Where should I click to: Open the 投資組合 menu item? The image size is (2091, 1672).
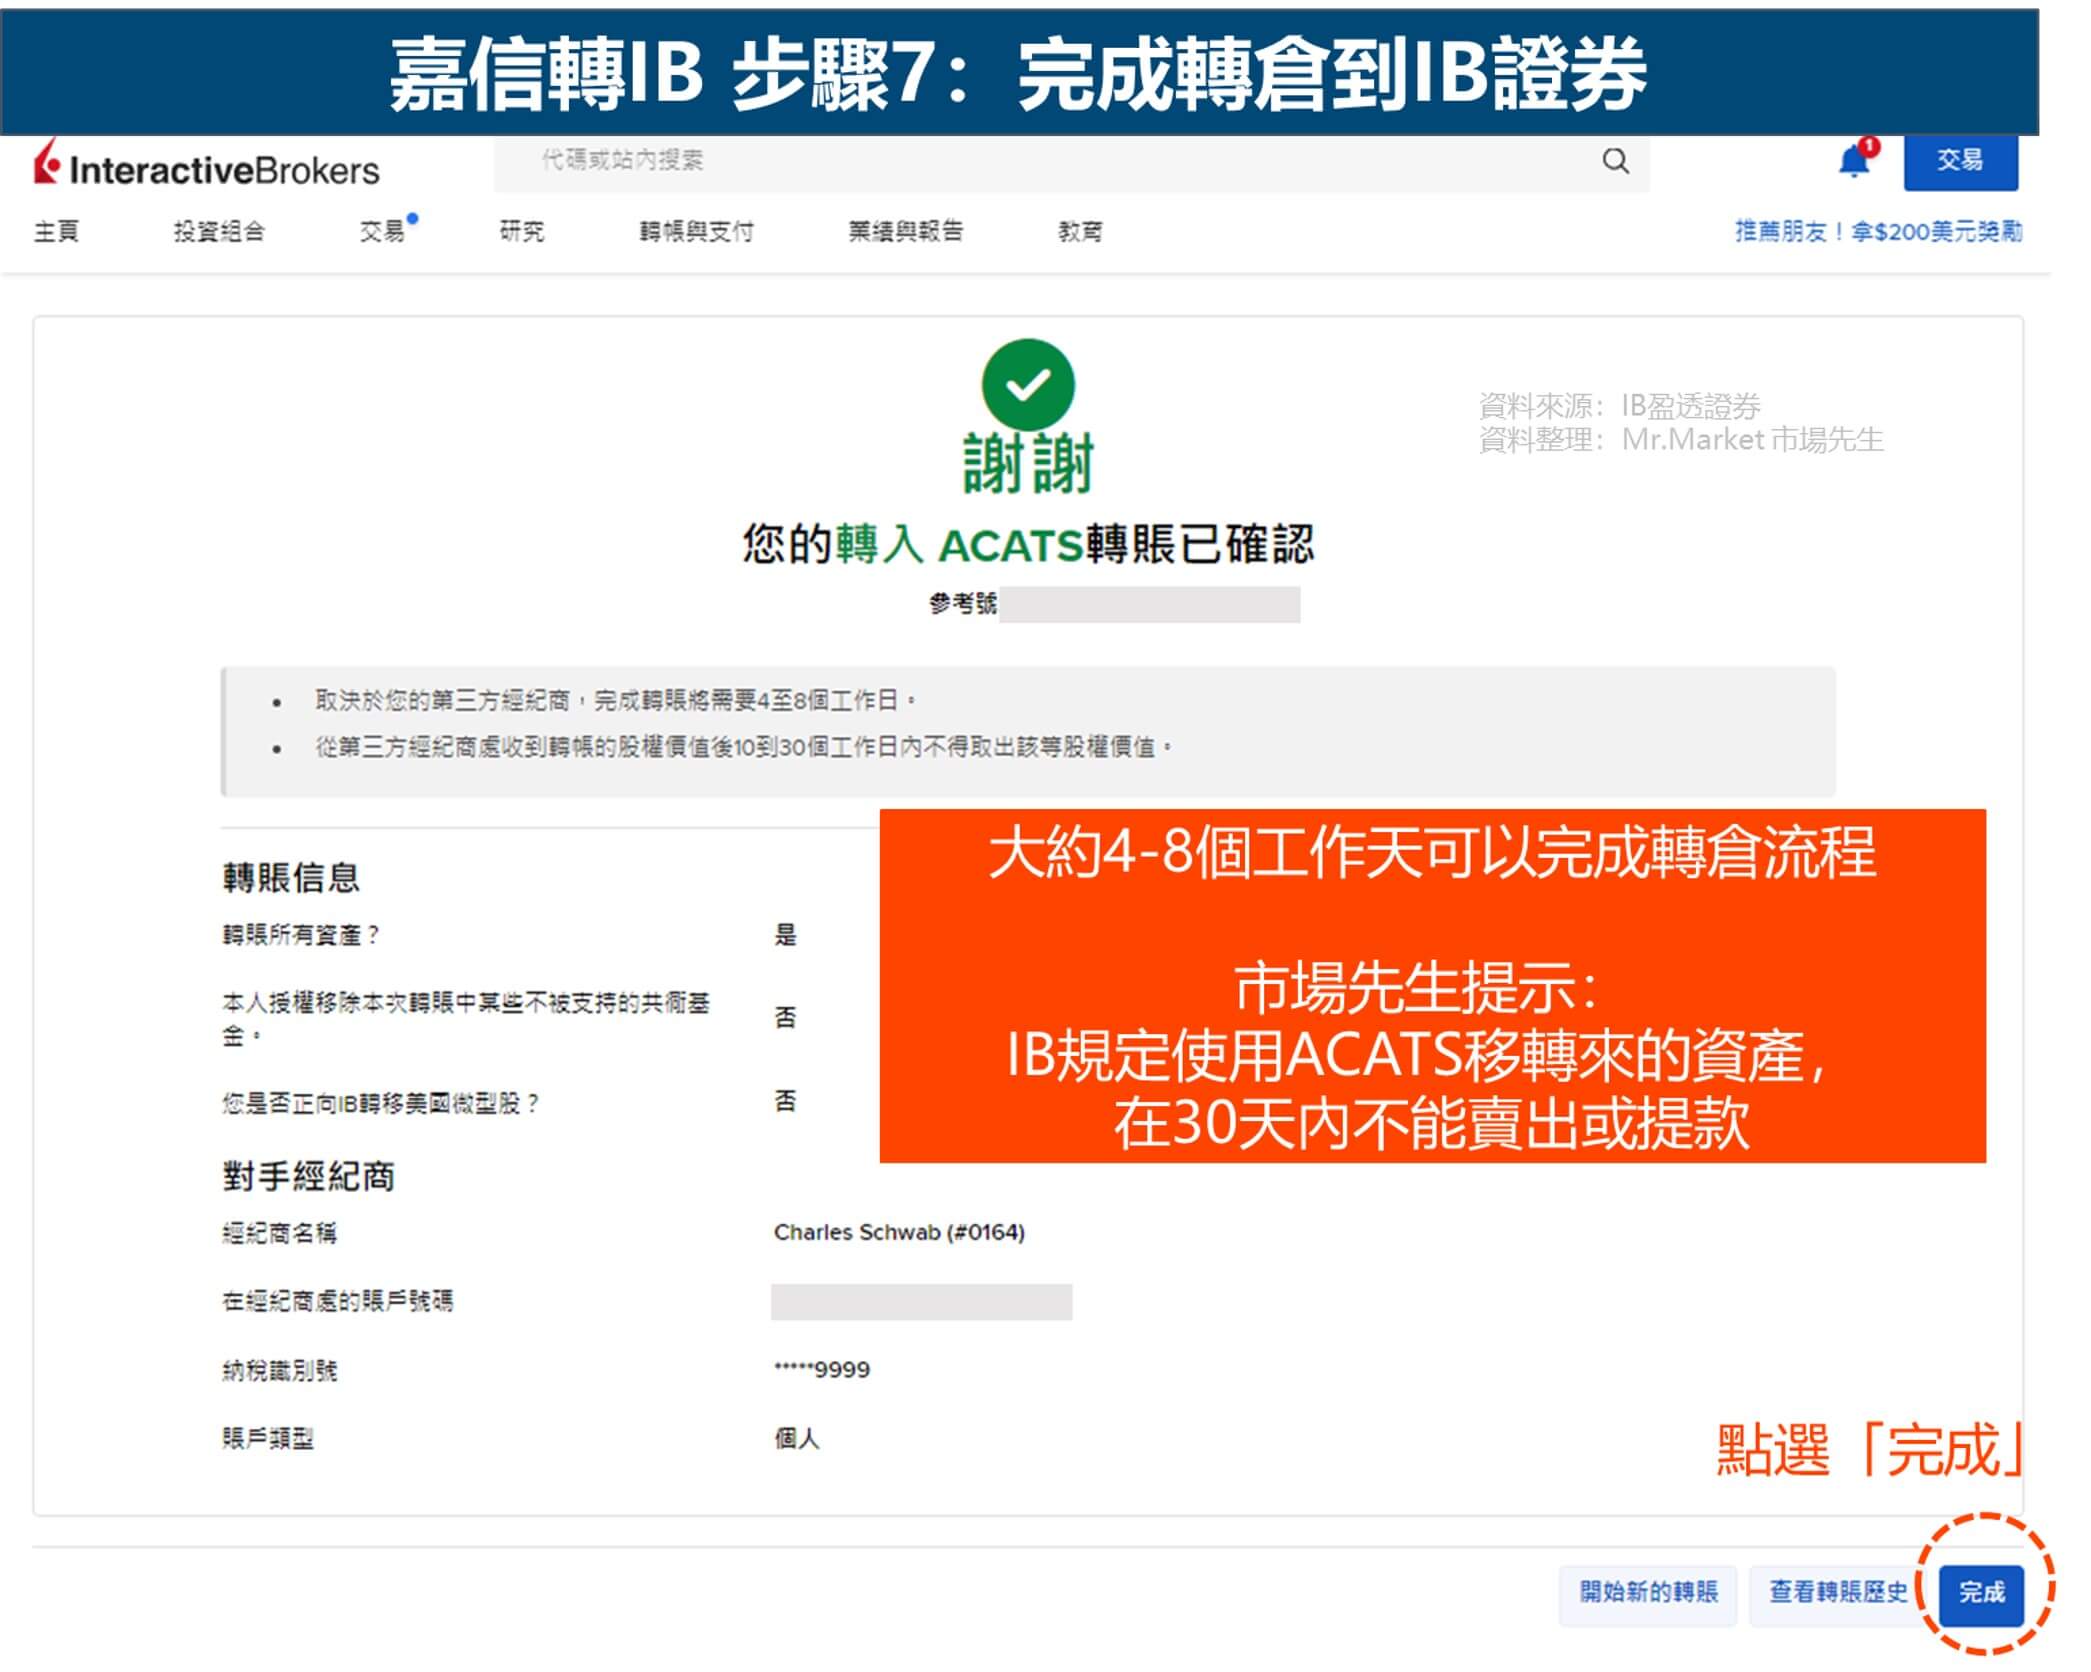219,232
